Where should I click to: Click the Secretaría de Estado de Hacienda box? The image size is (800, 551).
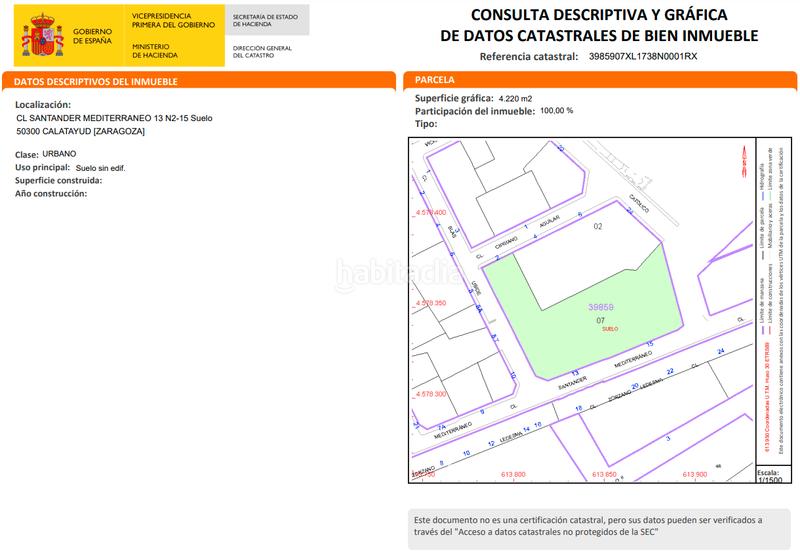pos(266,20)
